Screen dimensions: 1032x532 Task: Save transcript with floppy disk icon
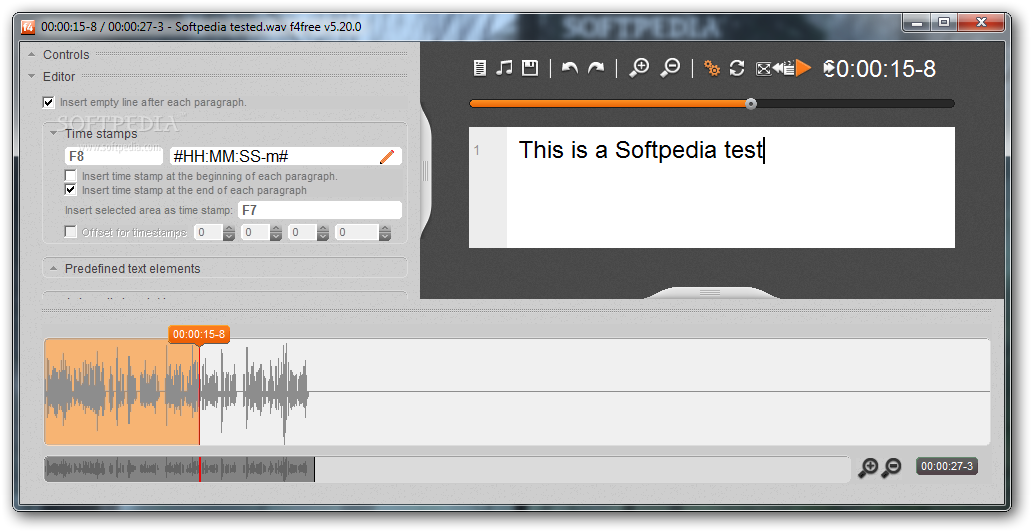(x=530, y=68)
